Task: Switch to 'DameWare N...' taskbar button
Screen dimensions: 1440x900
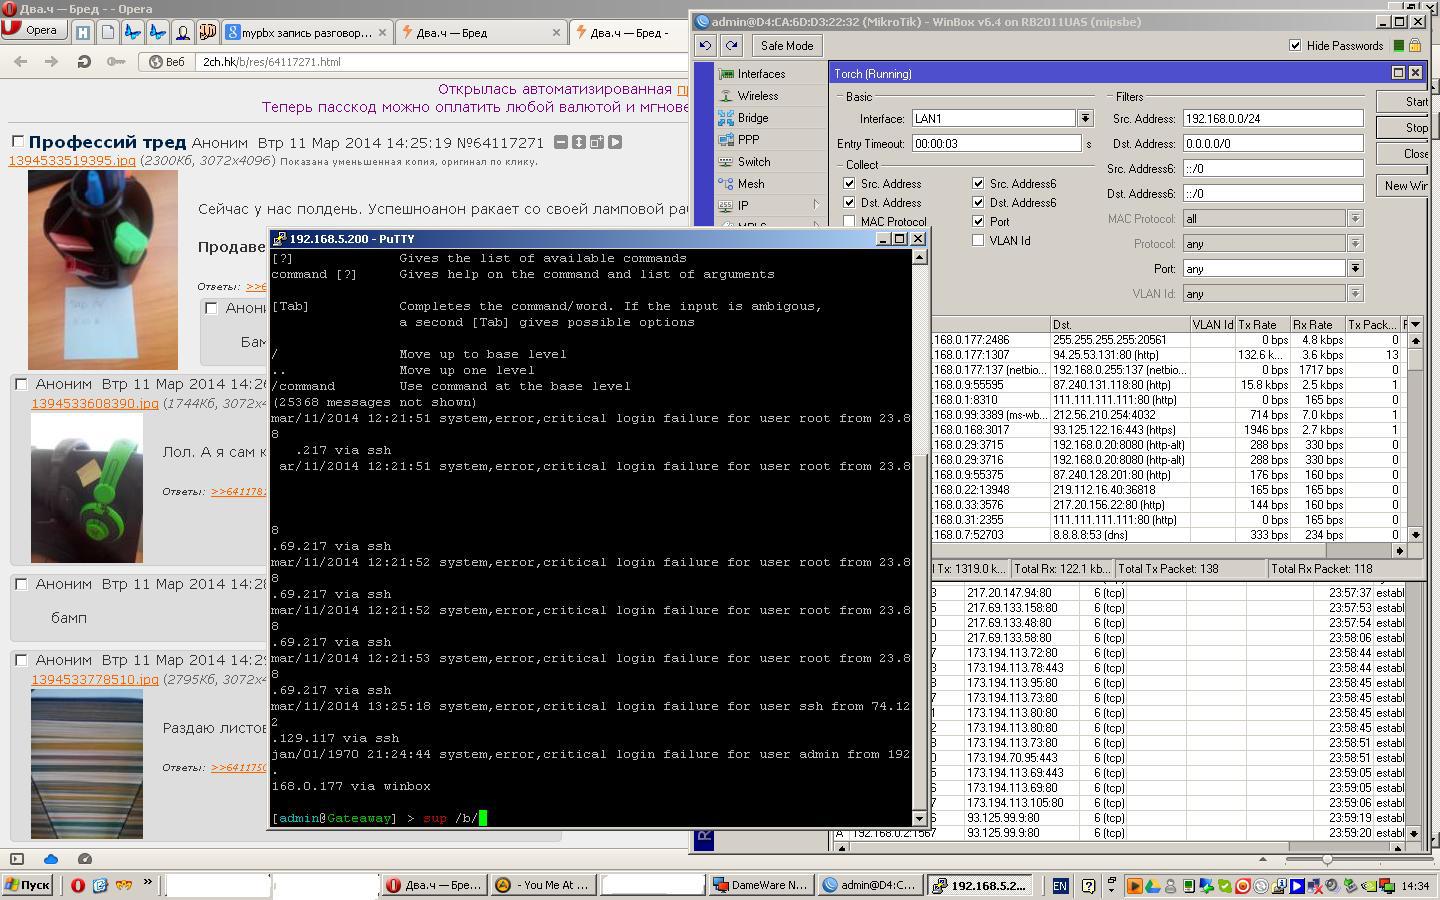Action: [760, 885]
